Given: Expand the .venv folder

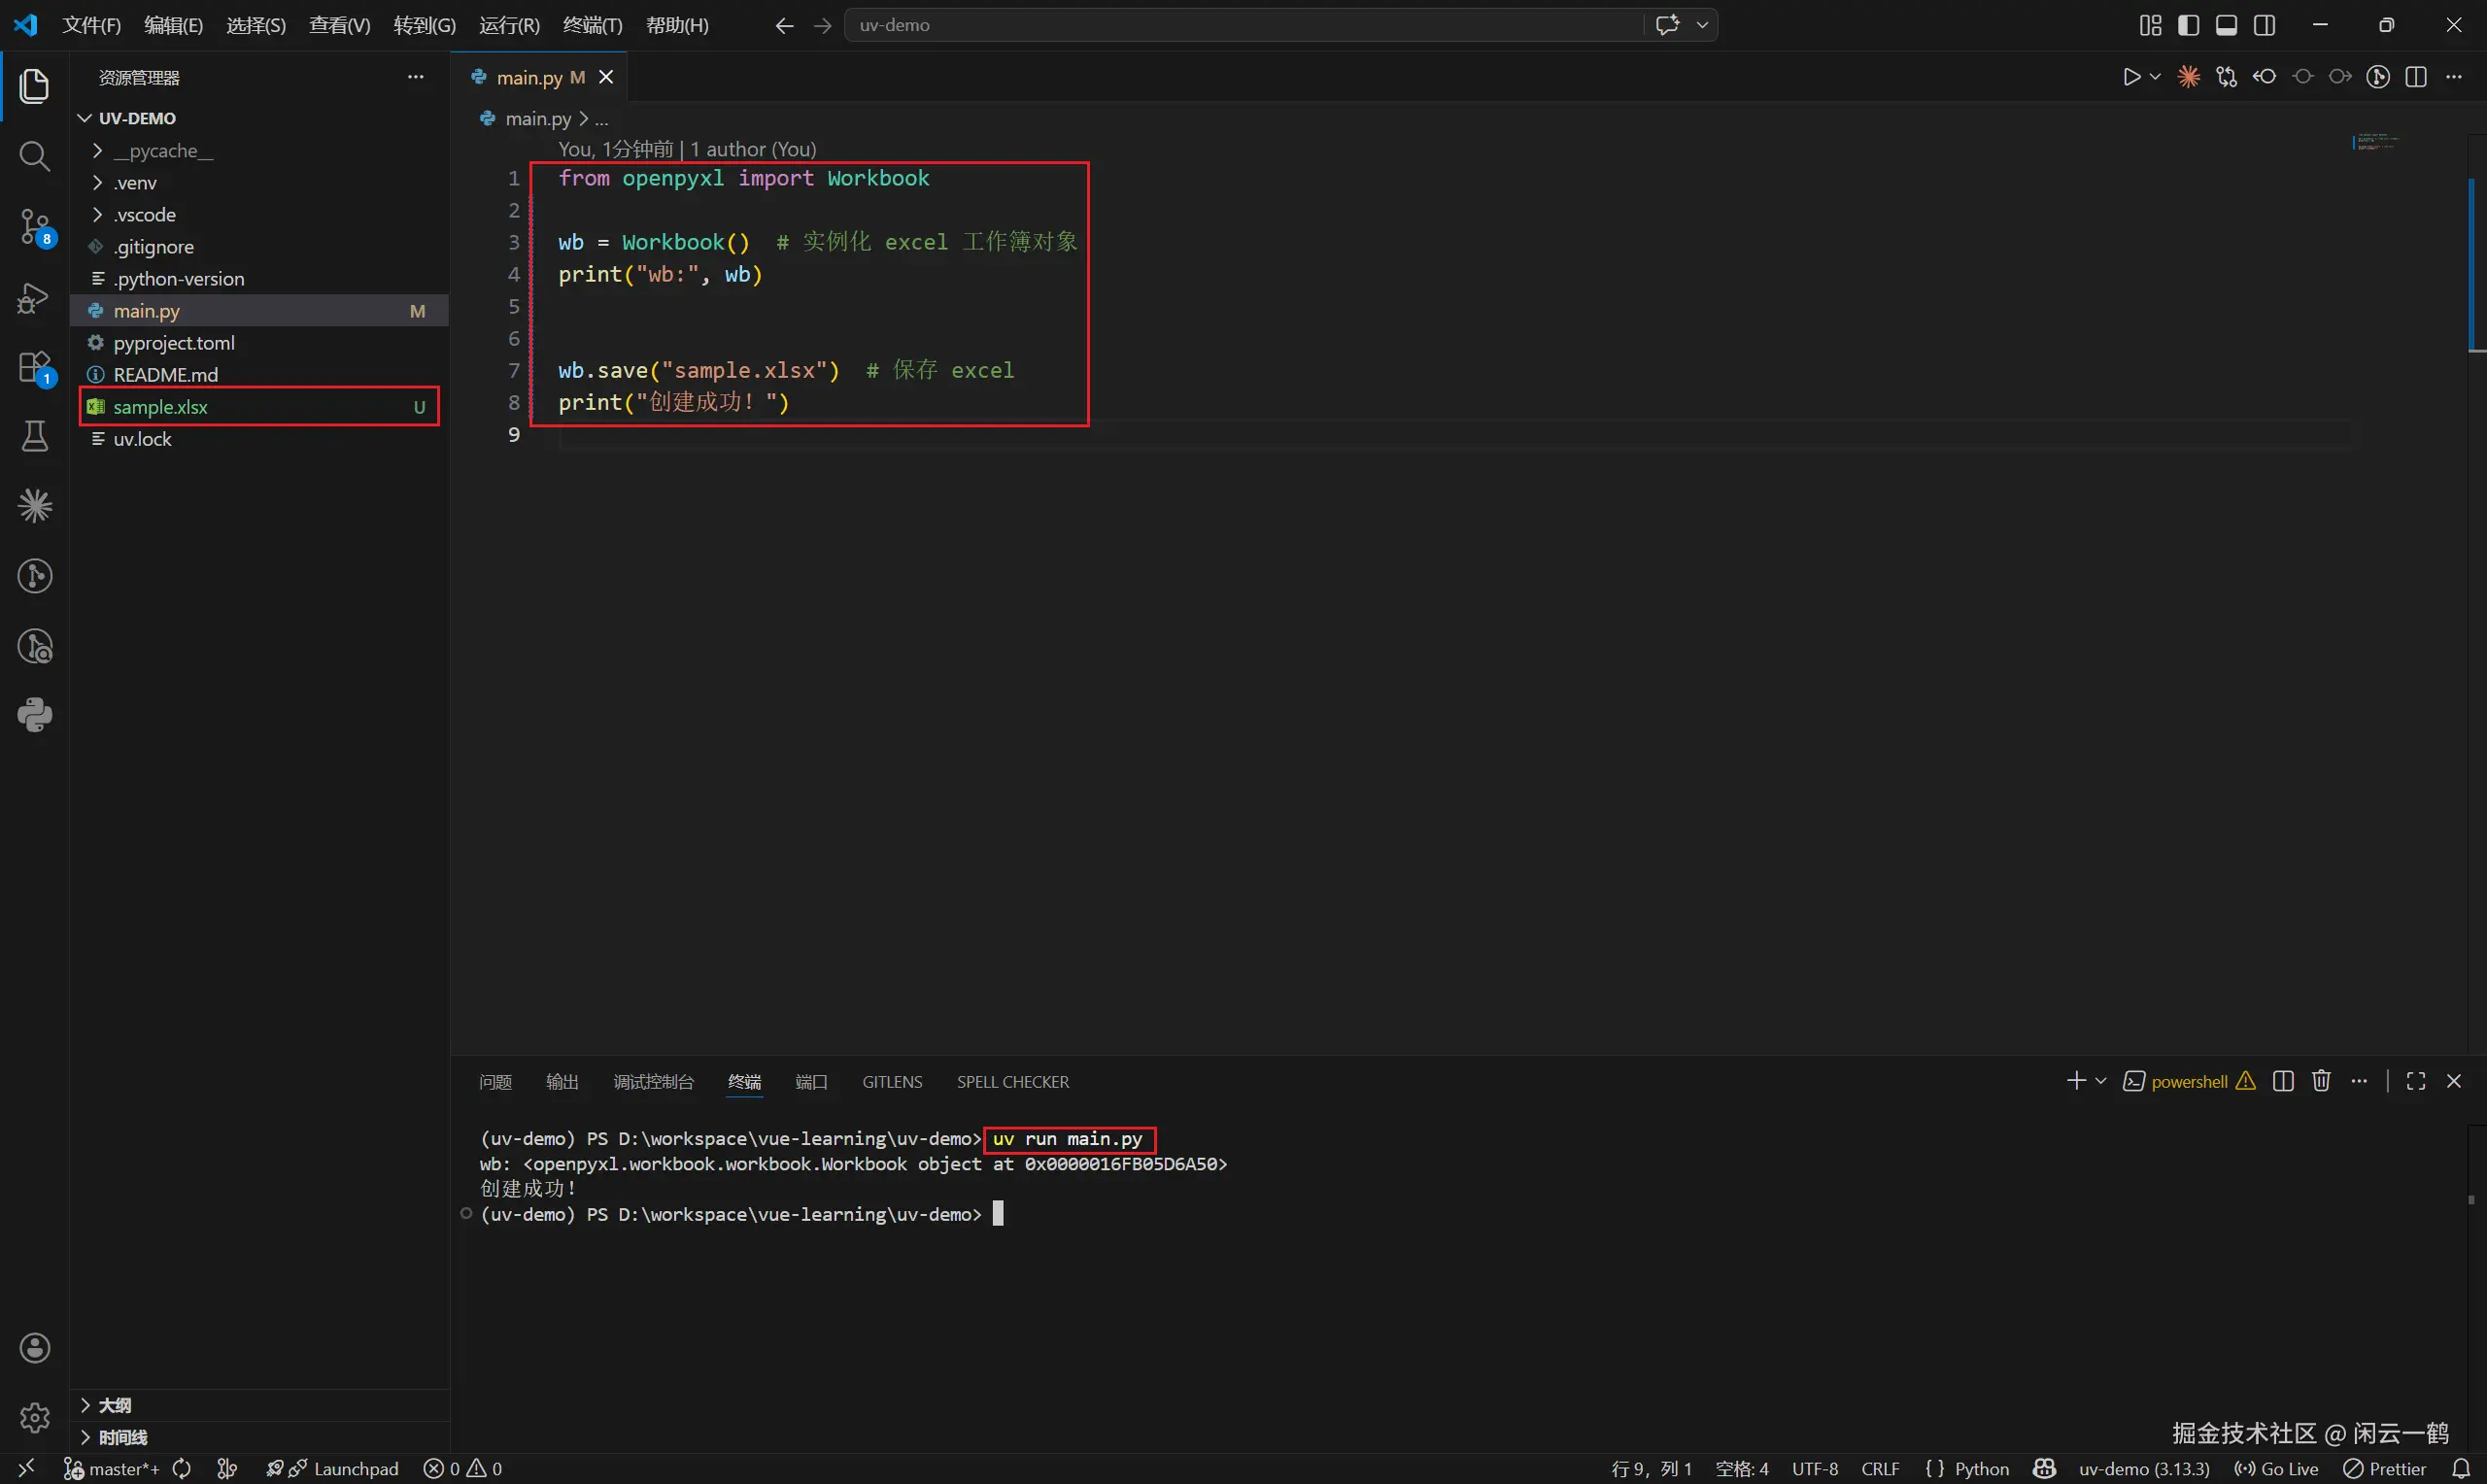Looking at the screenshot, I should pyautogui.click(x=134, y=183).
